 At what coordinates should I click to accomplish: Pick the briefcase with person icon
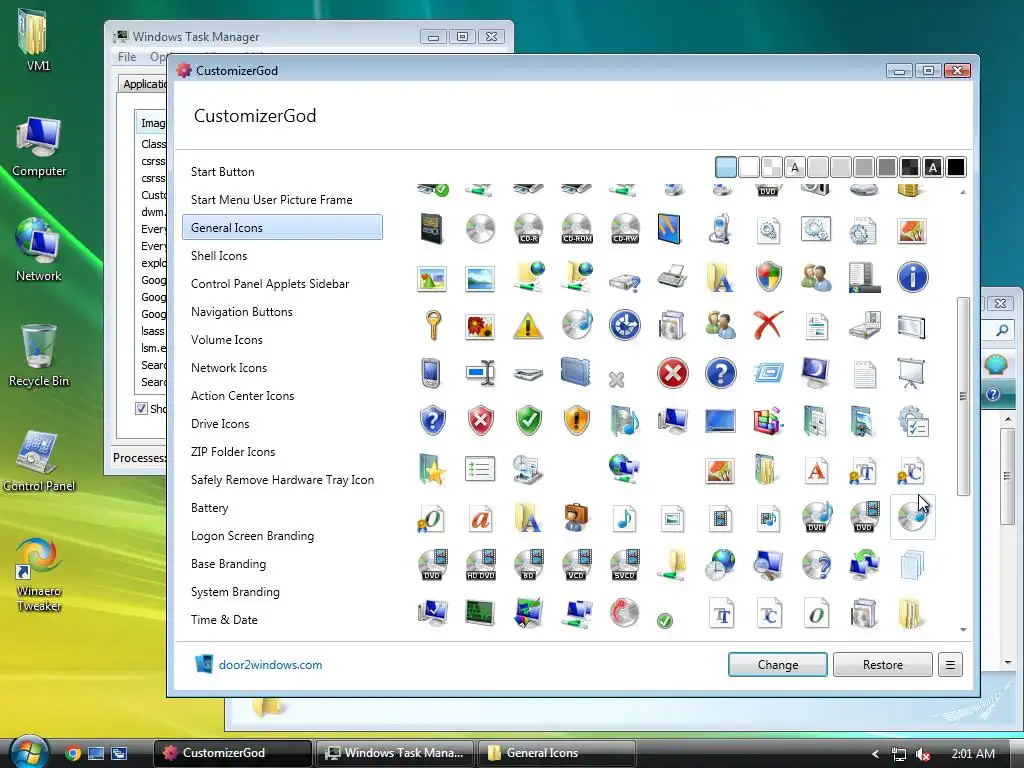(x=577, y=519)
